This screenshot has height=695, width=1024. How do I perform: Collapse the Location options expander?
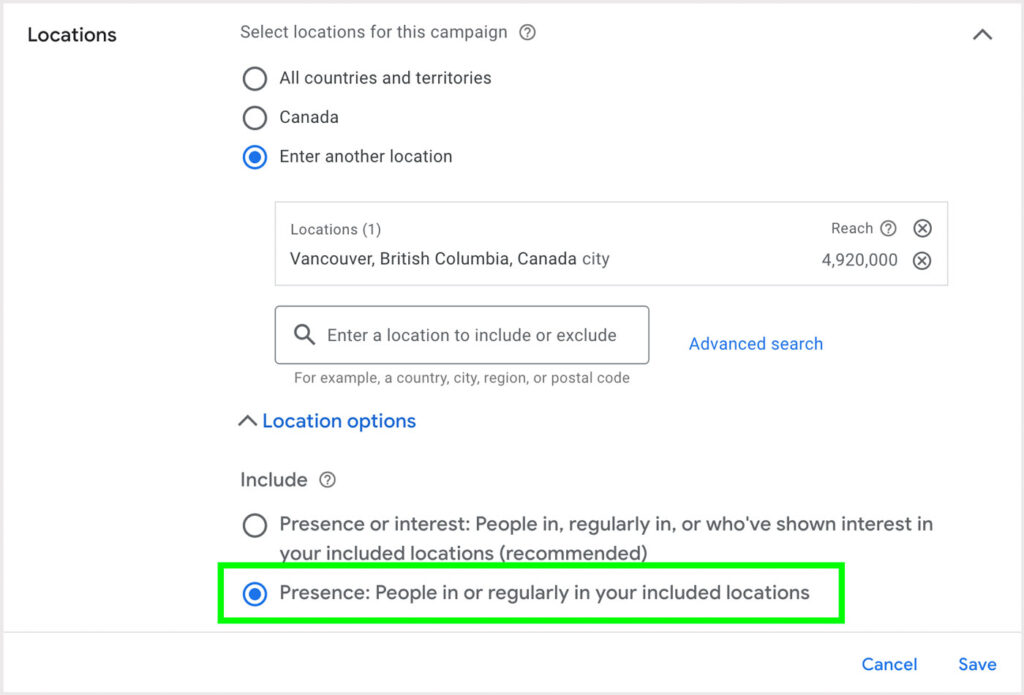click(328, 421)
